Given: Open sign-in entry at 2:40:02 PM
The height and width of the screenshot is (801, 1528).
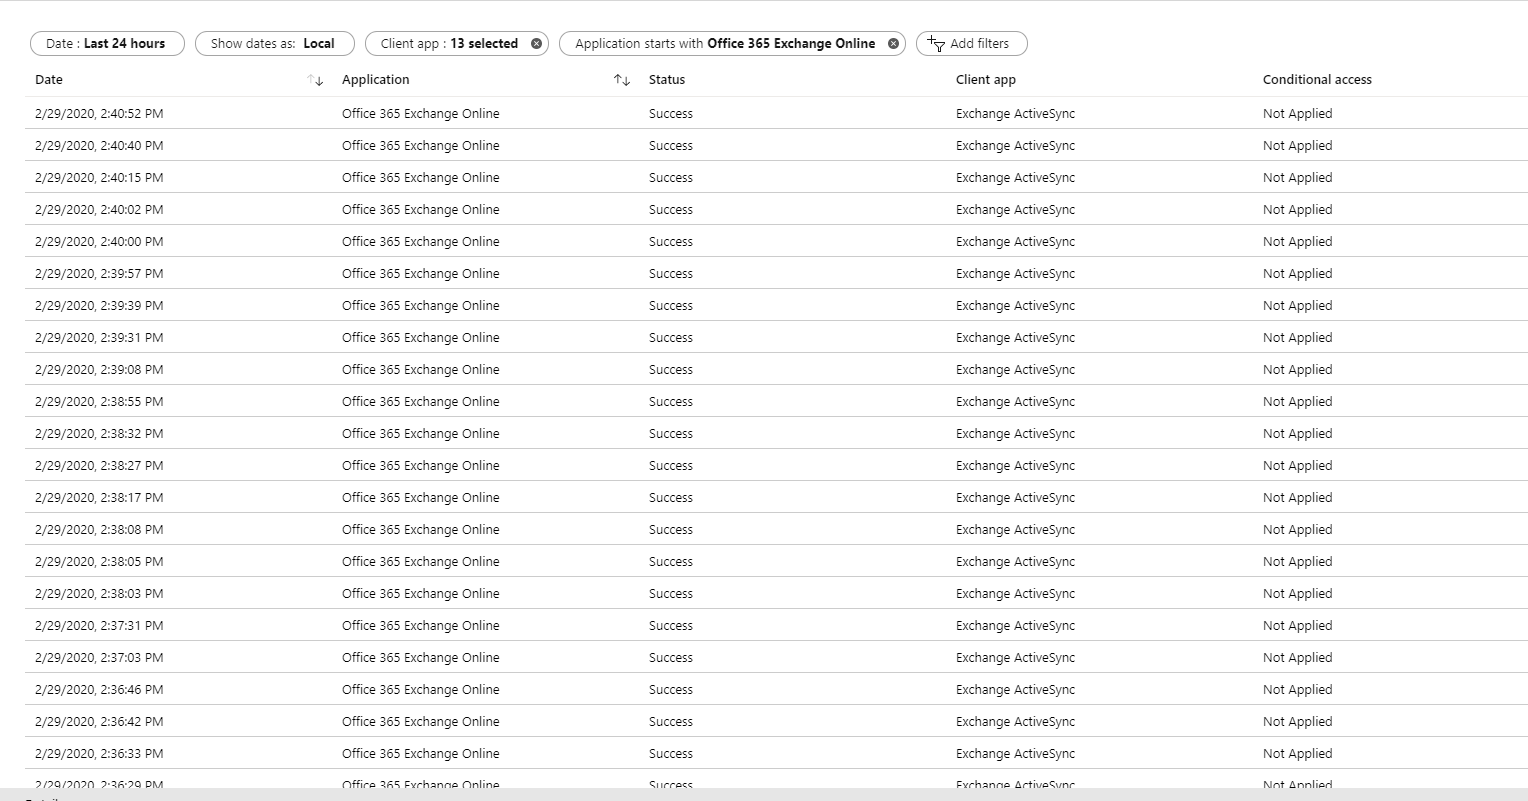Looking at the screenshot, I should coord(776,209).
